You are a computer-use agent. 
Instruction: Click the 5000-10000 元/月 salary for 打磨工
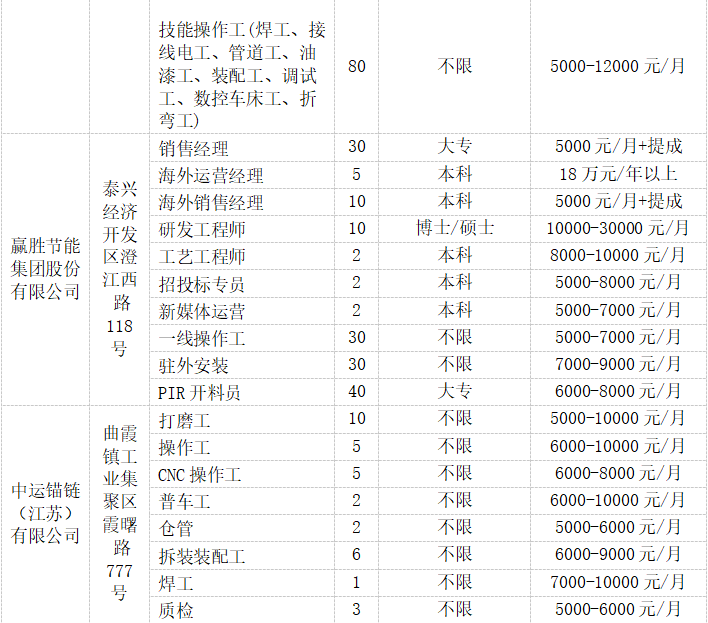click(618, 418)
